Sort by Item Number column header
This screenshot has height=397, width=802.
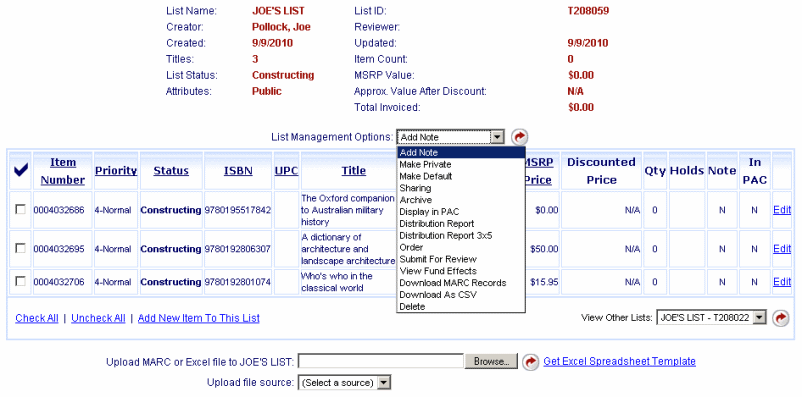coord(63,171)
